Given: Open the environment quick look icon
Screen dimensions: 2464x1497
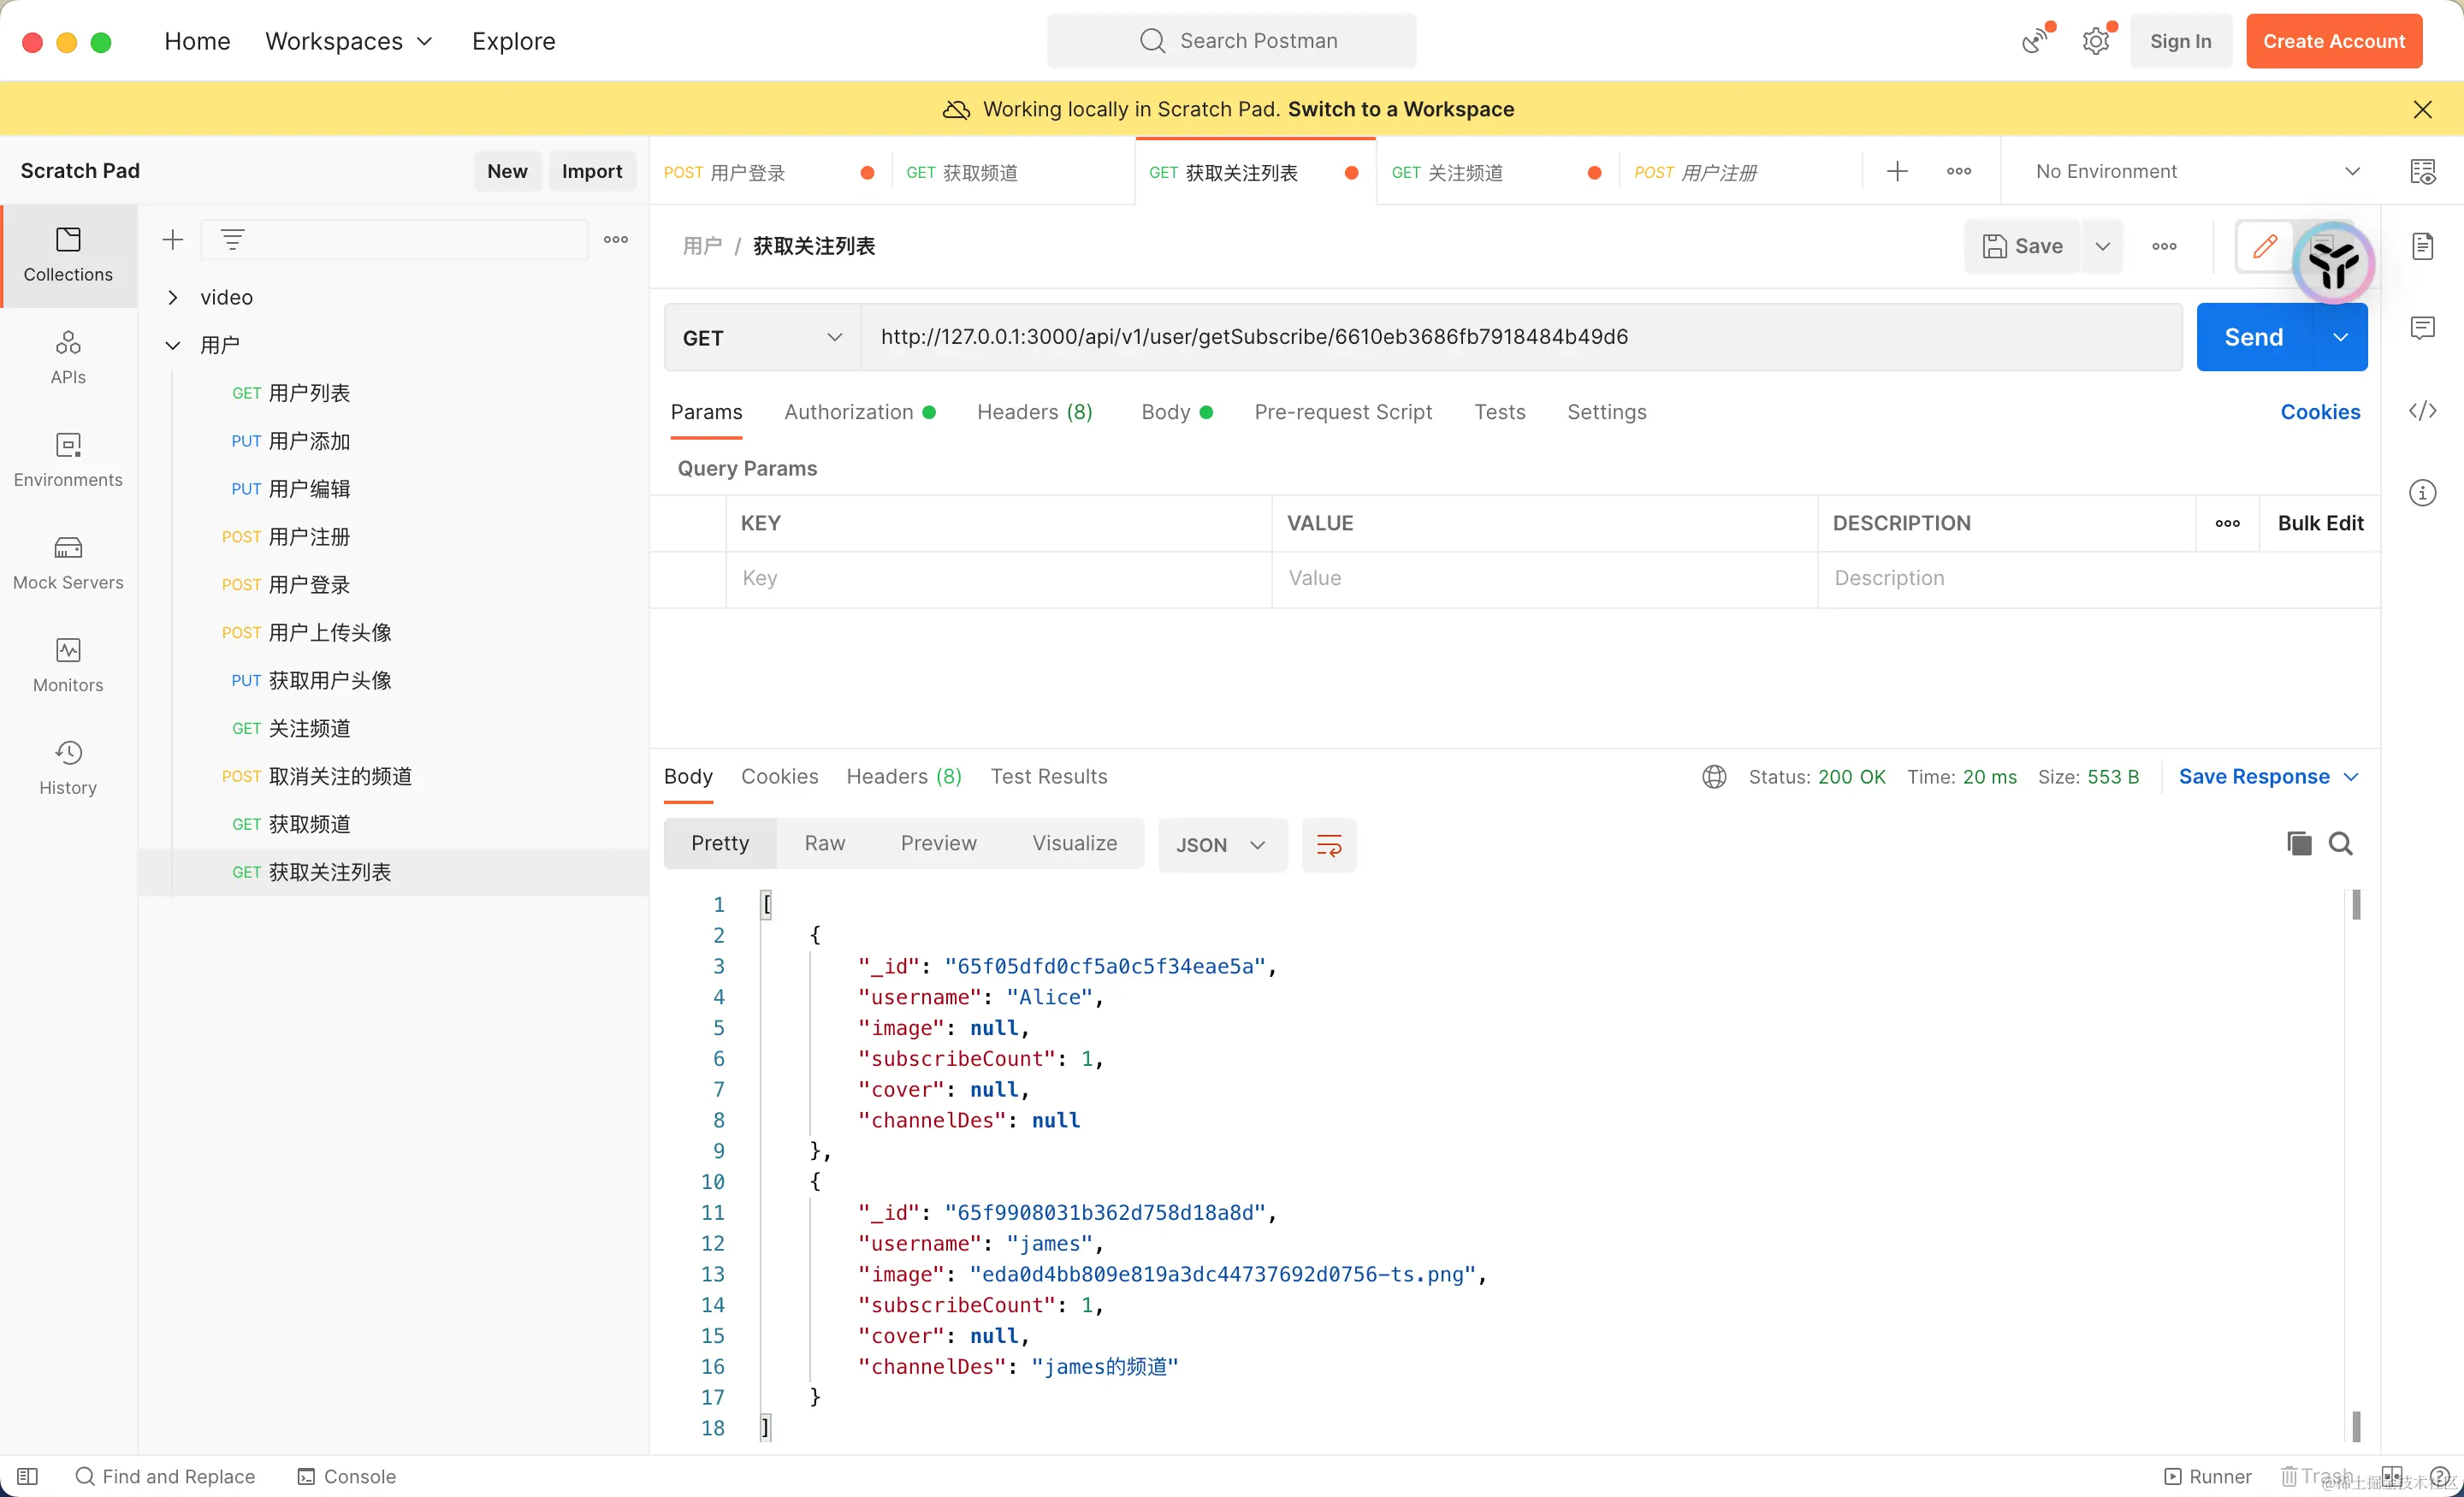Looking at the screenshot, I should pyautogui.click(x=2422, y=171).
